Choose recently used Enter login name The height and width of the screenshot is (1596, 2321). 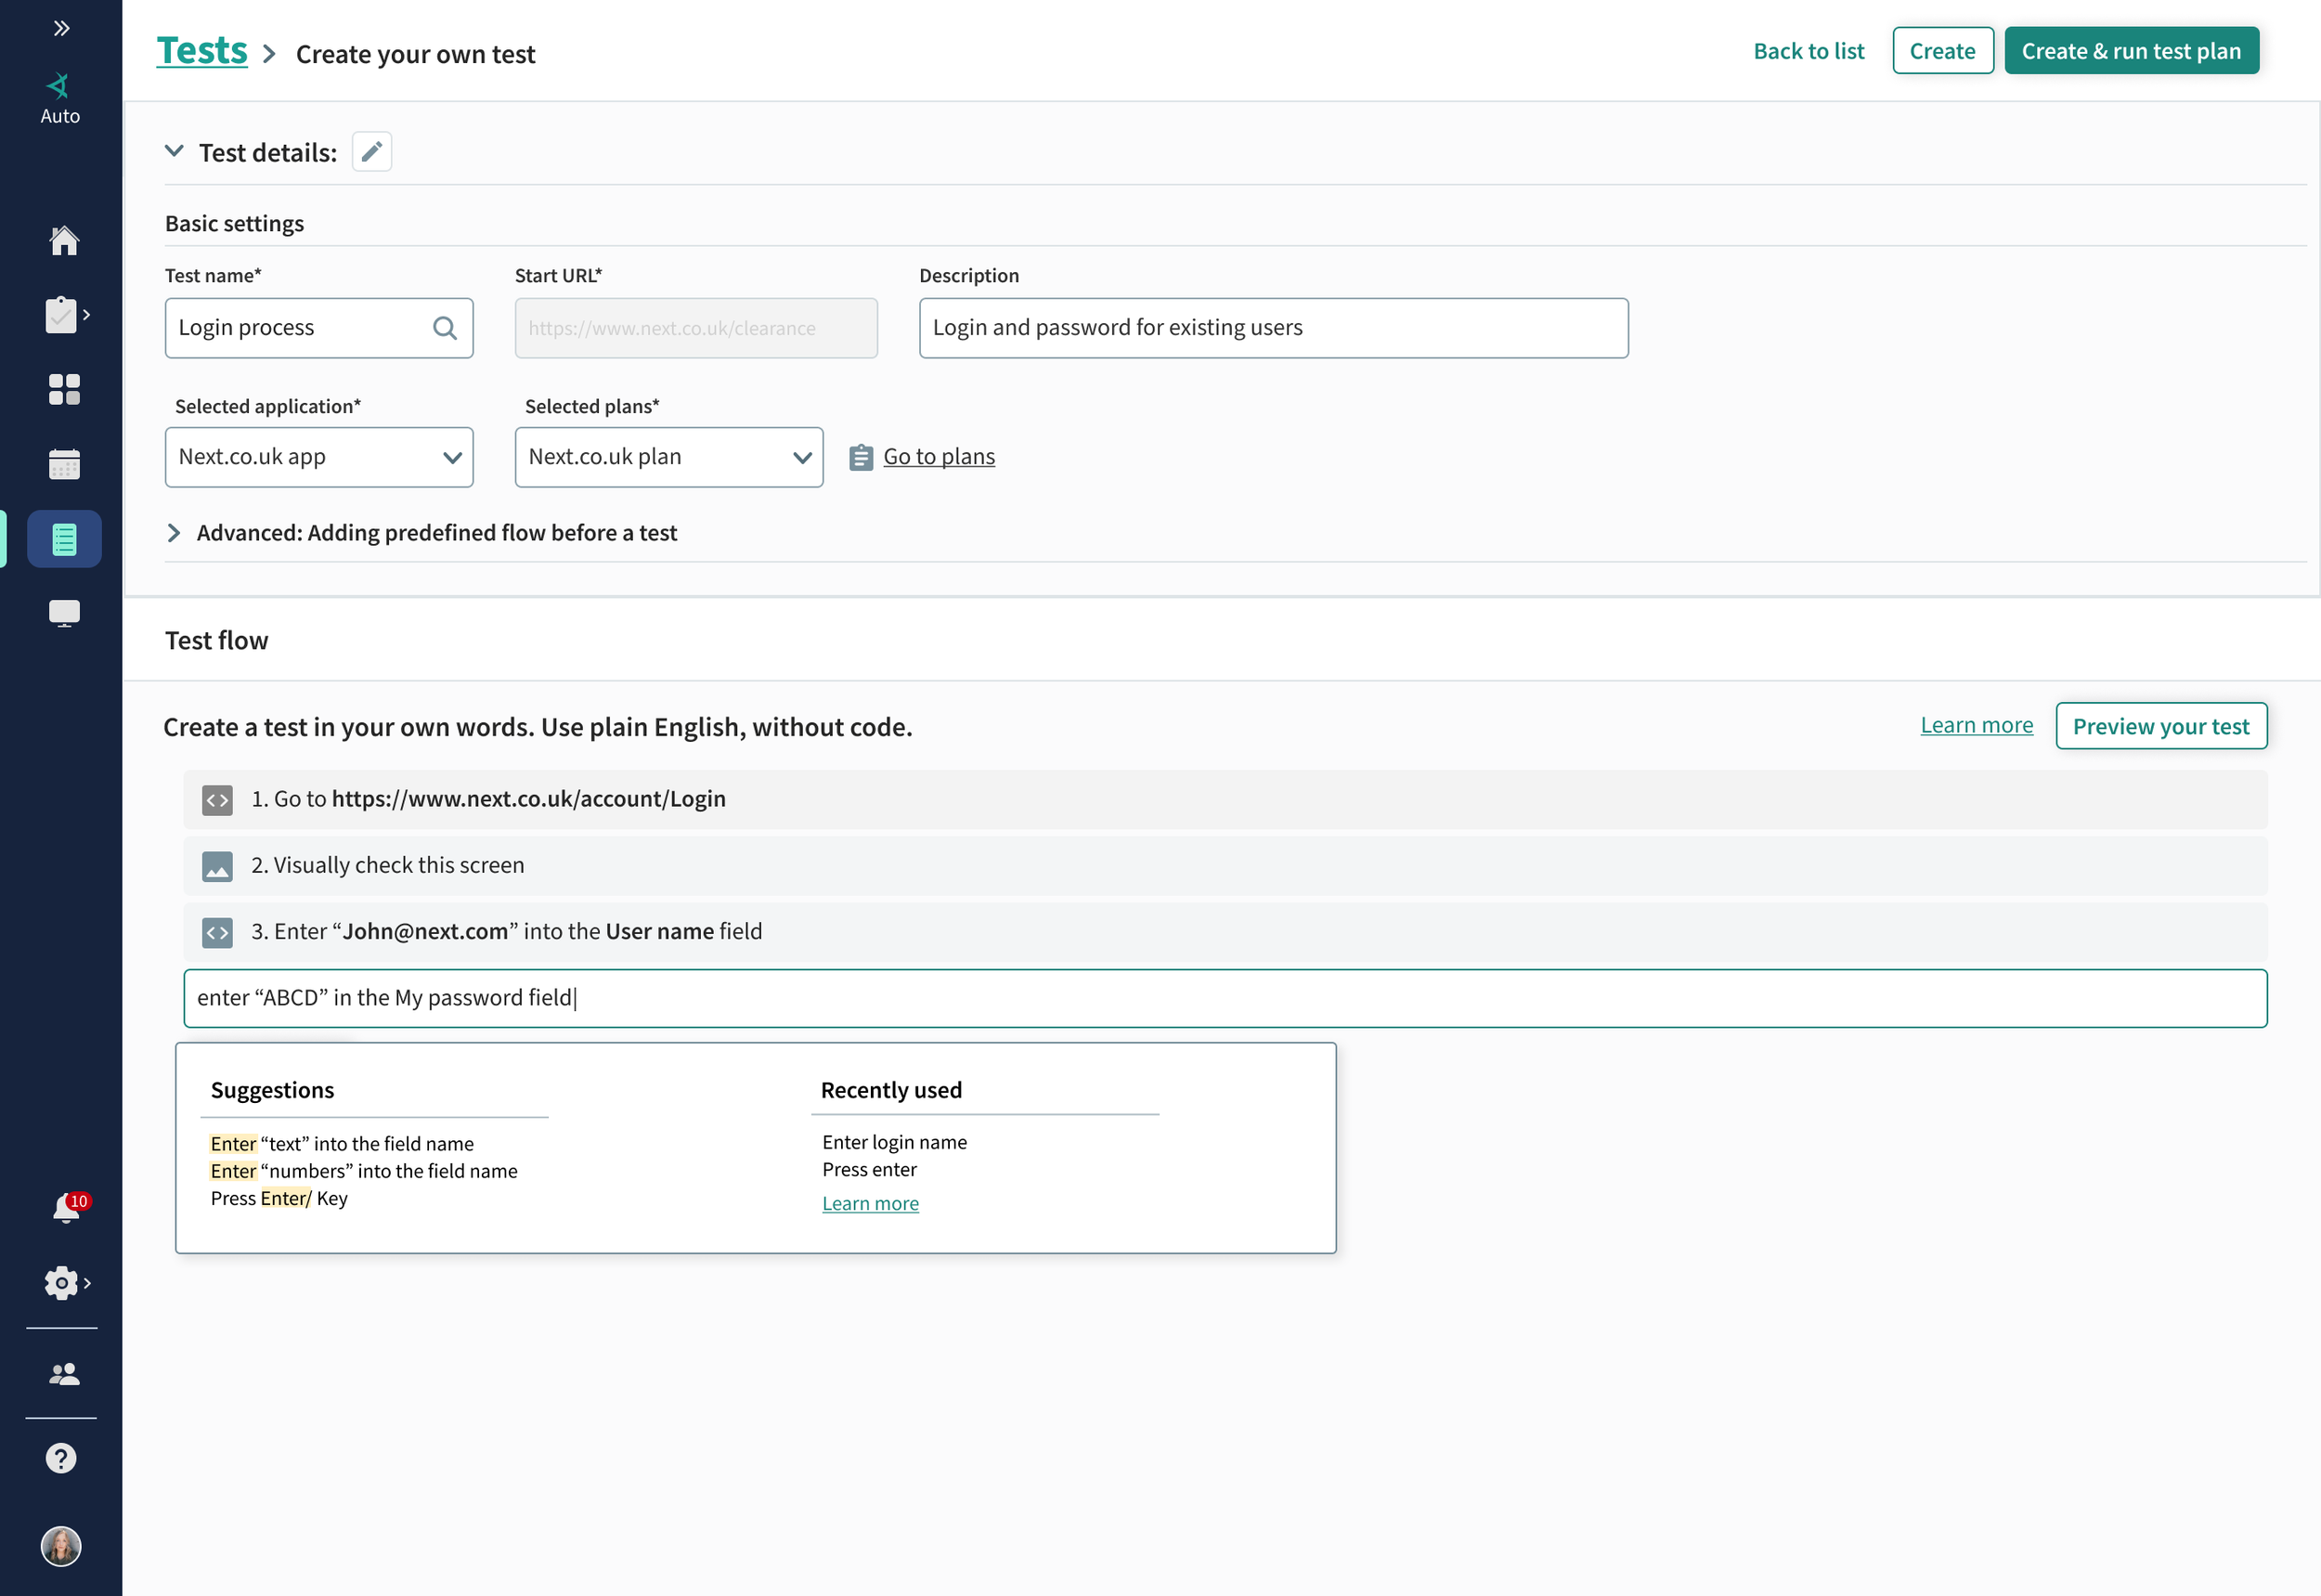[x=894, y=1142]
